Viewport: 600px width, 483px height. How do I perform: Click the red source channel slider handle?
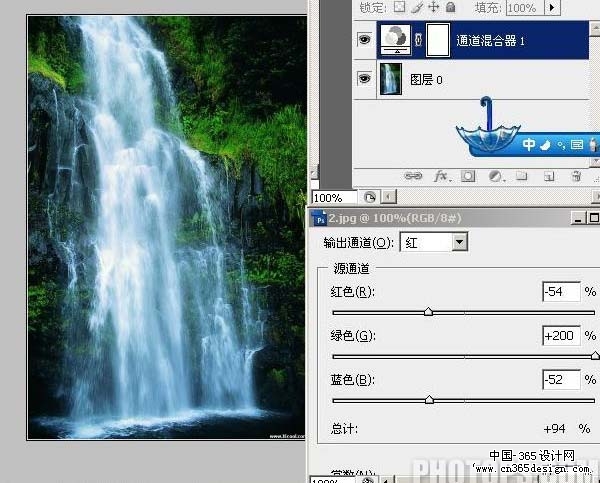429,312
